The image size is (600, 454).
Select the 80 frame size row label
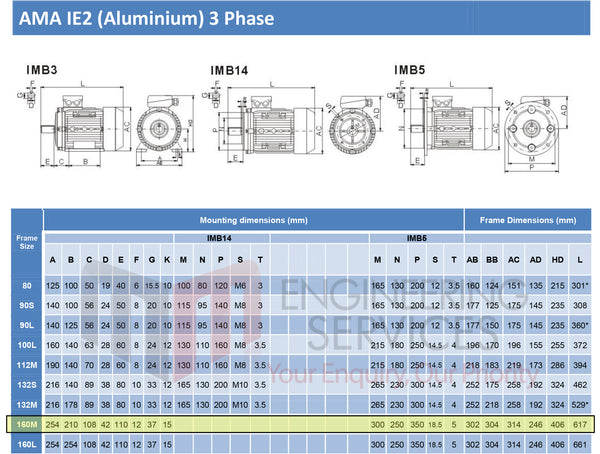coord(26,285)
